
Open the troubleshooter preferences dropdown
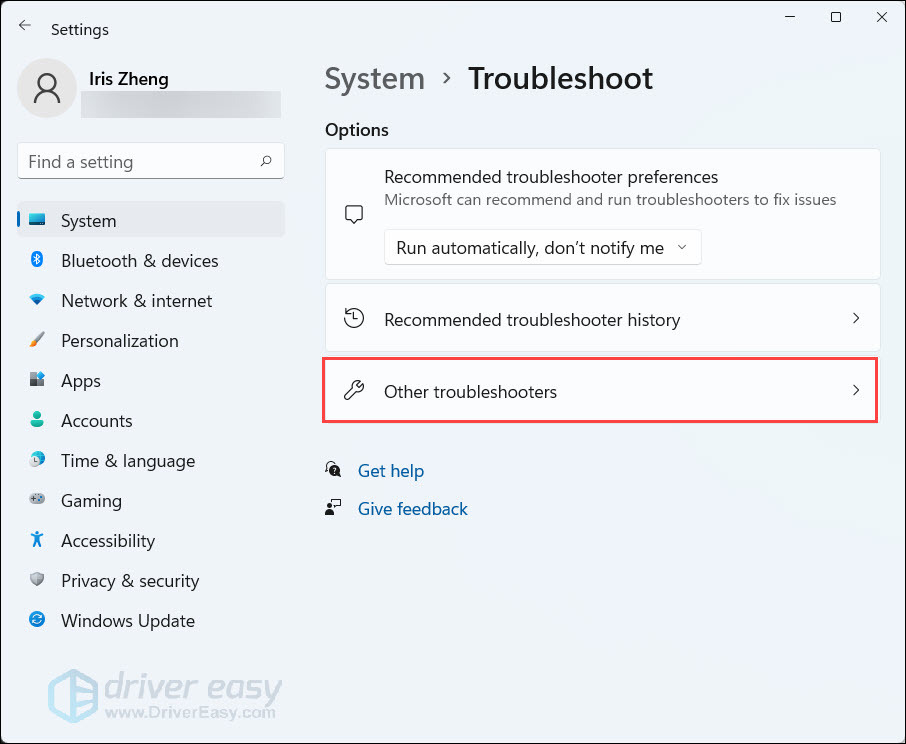click(x=542, y=248)
